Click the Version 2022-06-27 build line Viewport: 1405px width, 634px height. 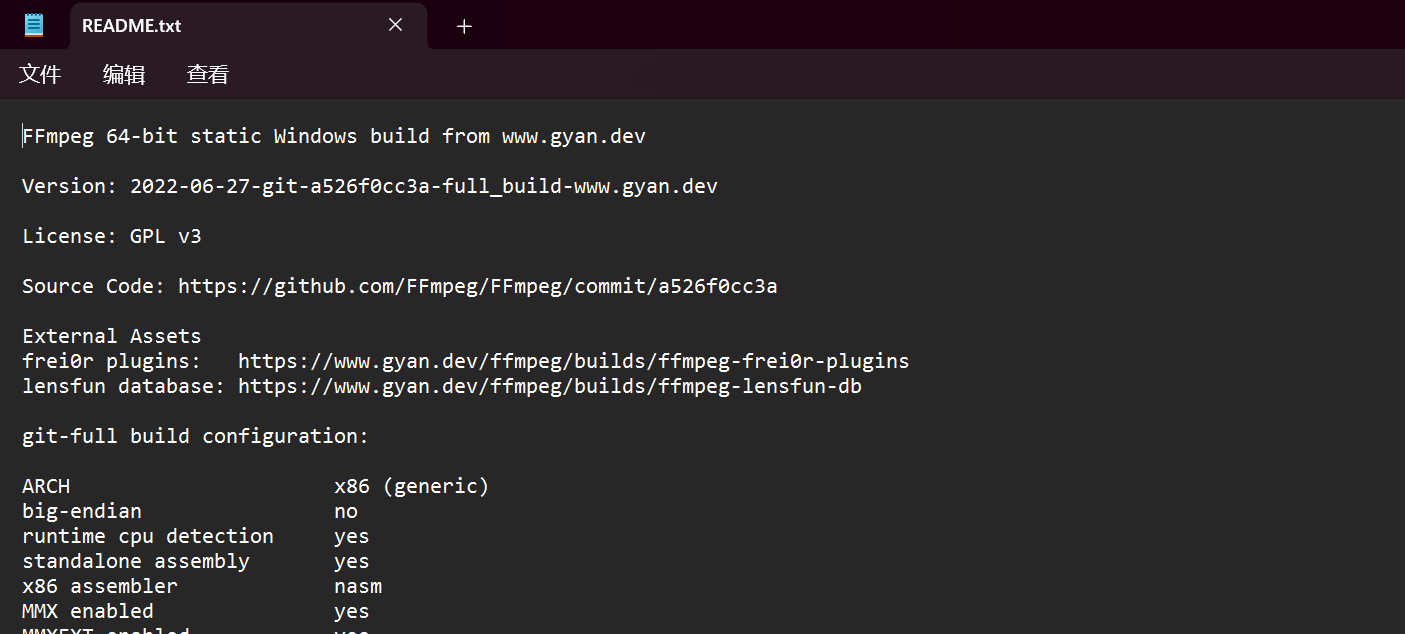pyautogui.click(x=370, y=186)
